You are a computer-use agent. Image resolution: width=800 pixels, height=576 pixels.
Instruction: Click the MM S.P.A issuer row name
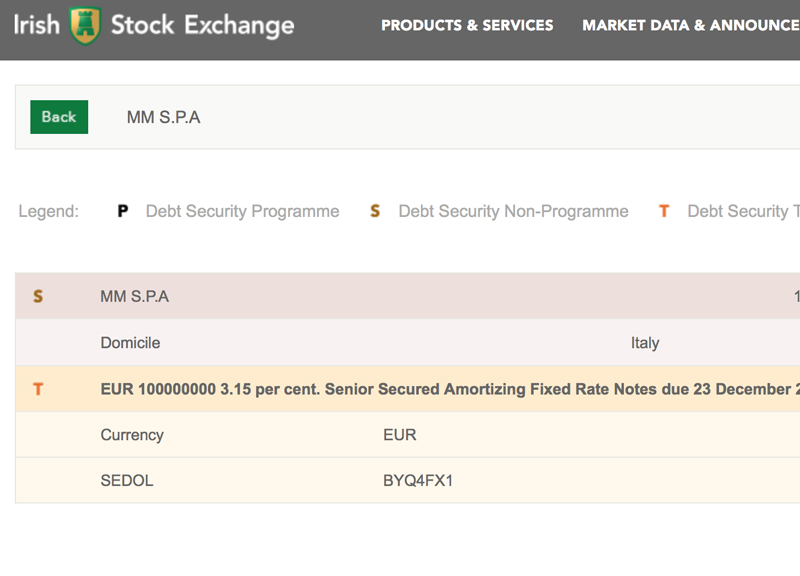(134, 296)
